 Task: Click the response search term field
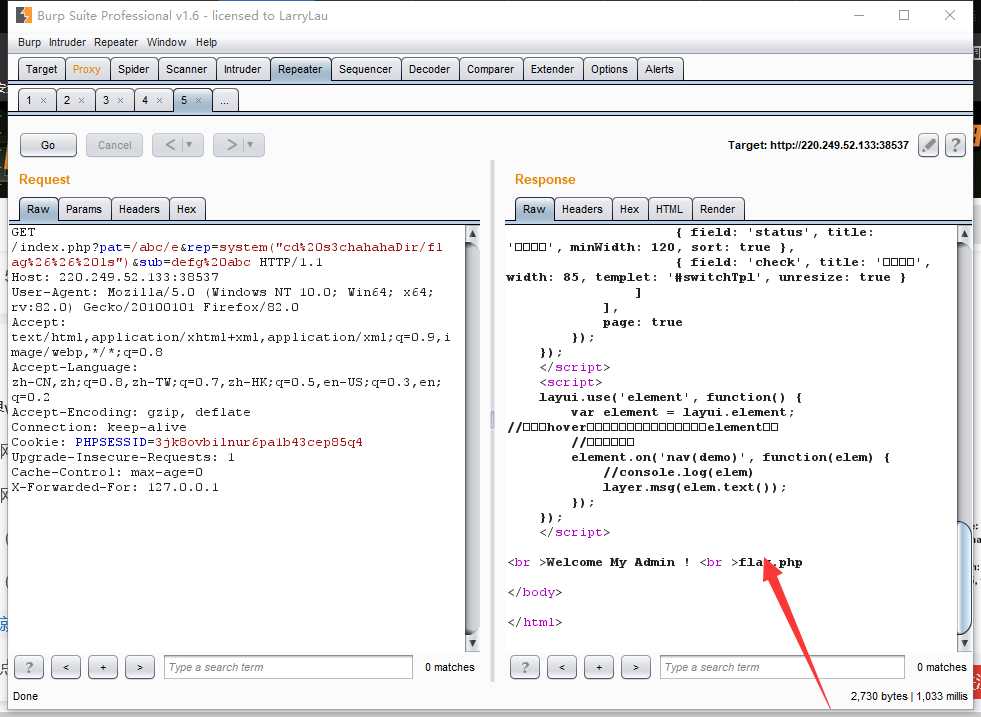(x=783, y=667)
